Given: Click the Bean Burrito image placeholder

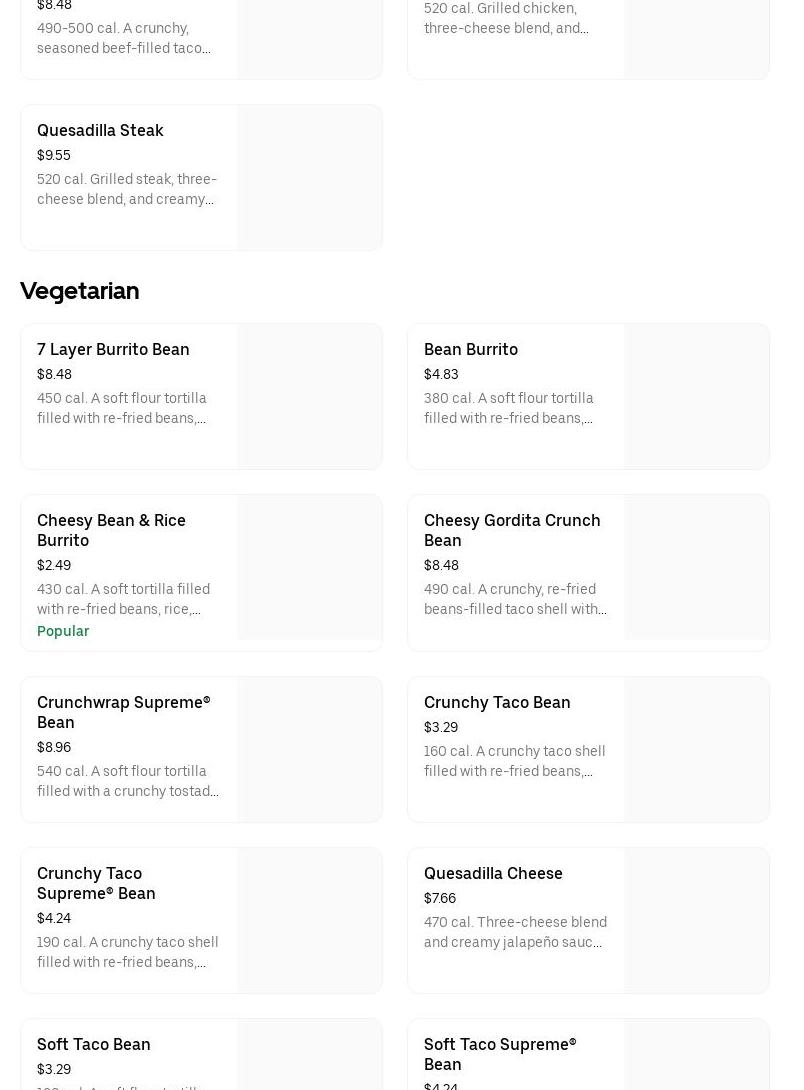Looking at the screenshot, I should coord(696,396).
